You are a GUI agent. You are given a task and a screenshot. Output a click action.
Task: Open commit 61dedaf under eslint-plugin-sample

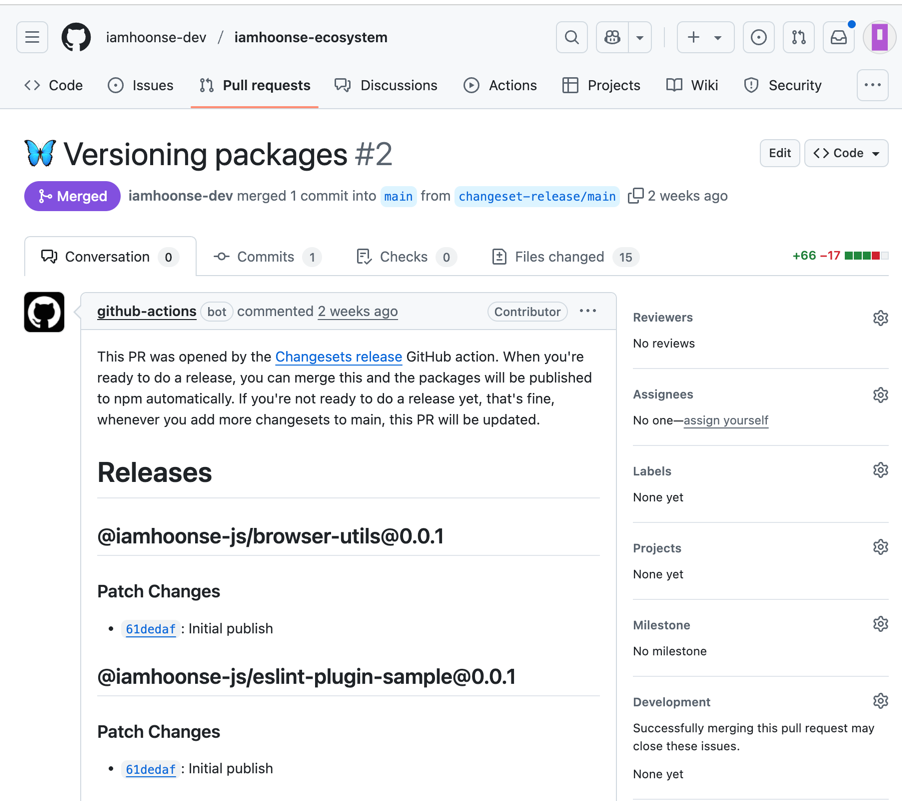150,769
